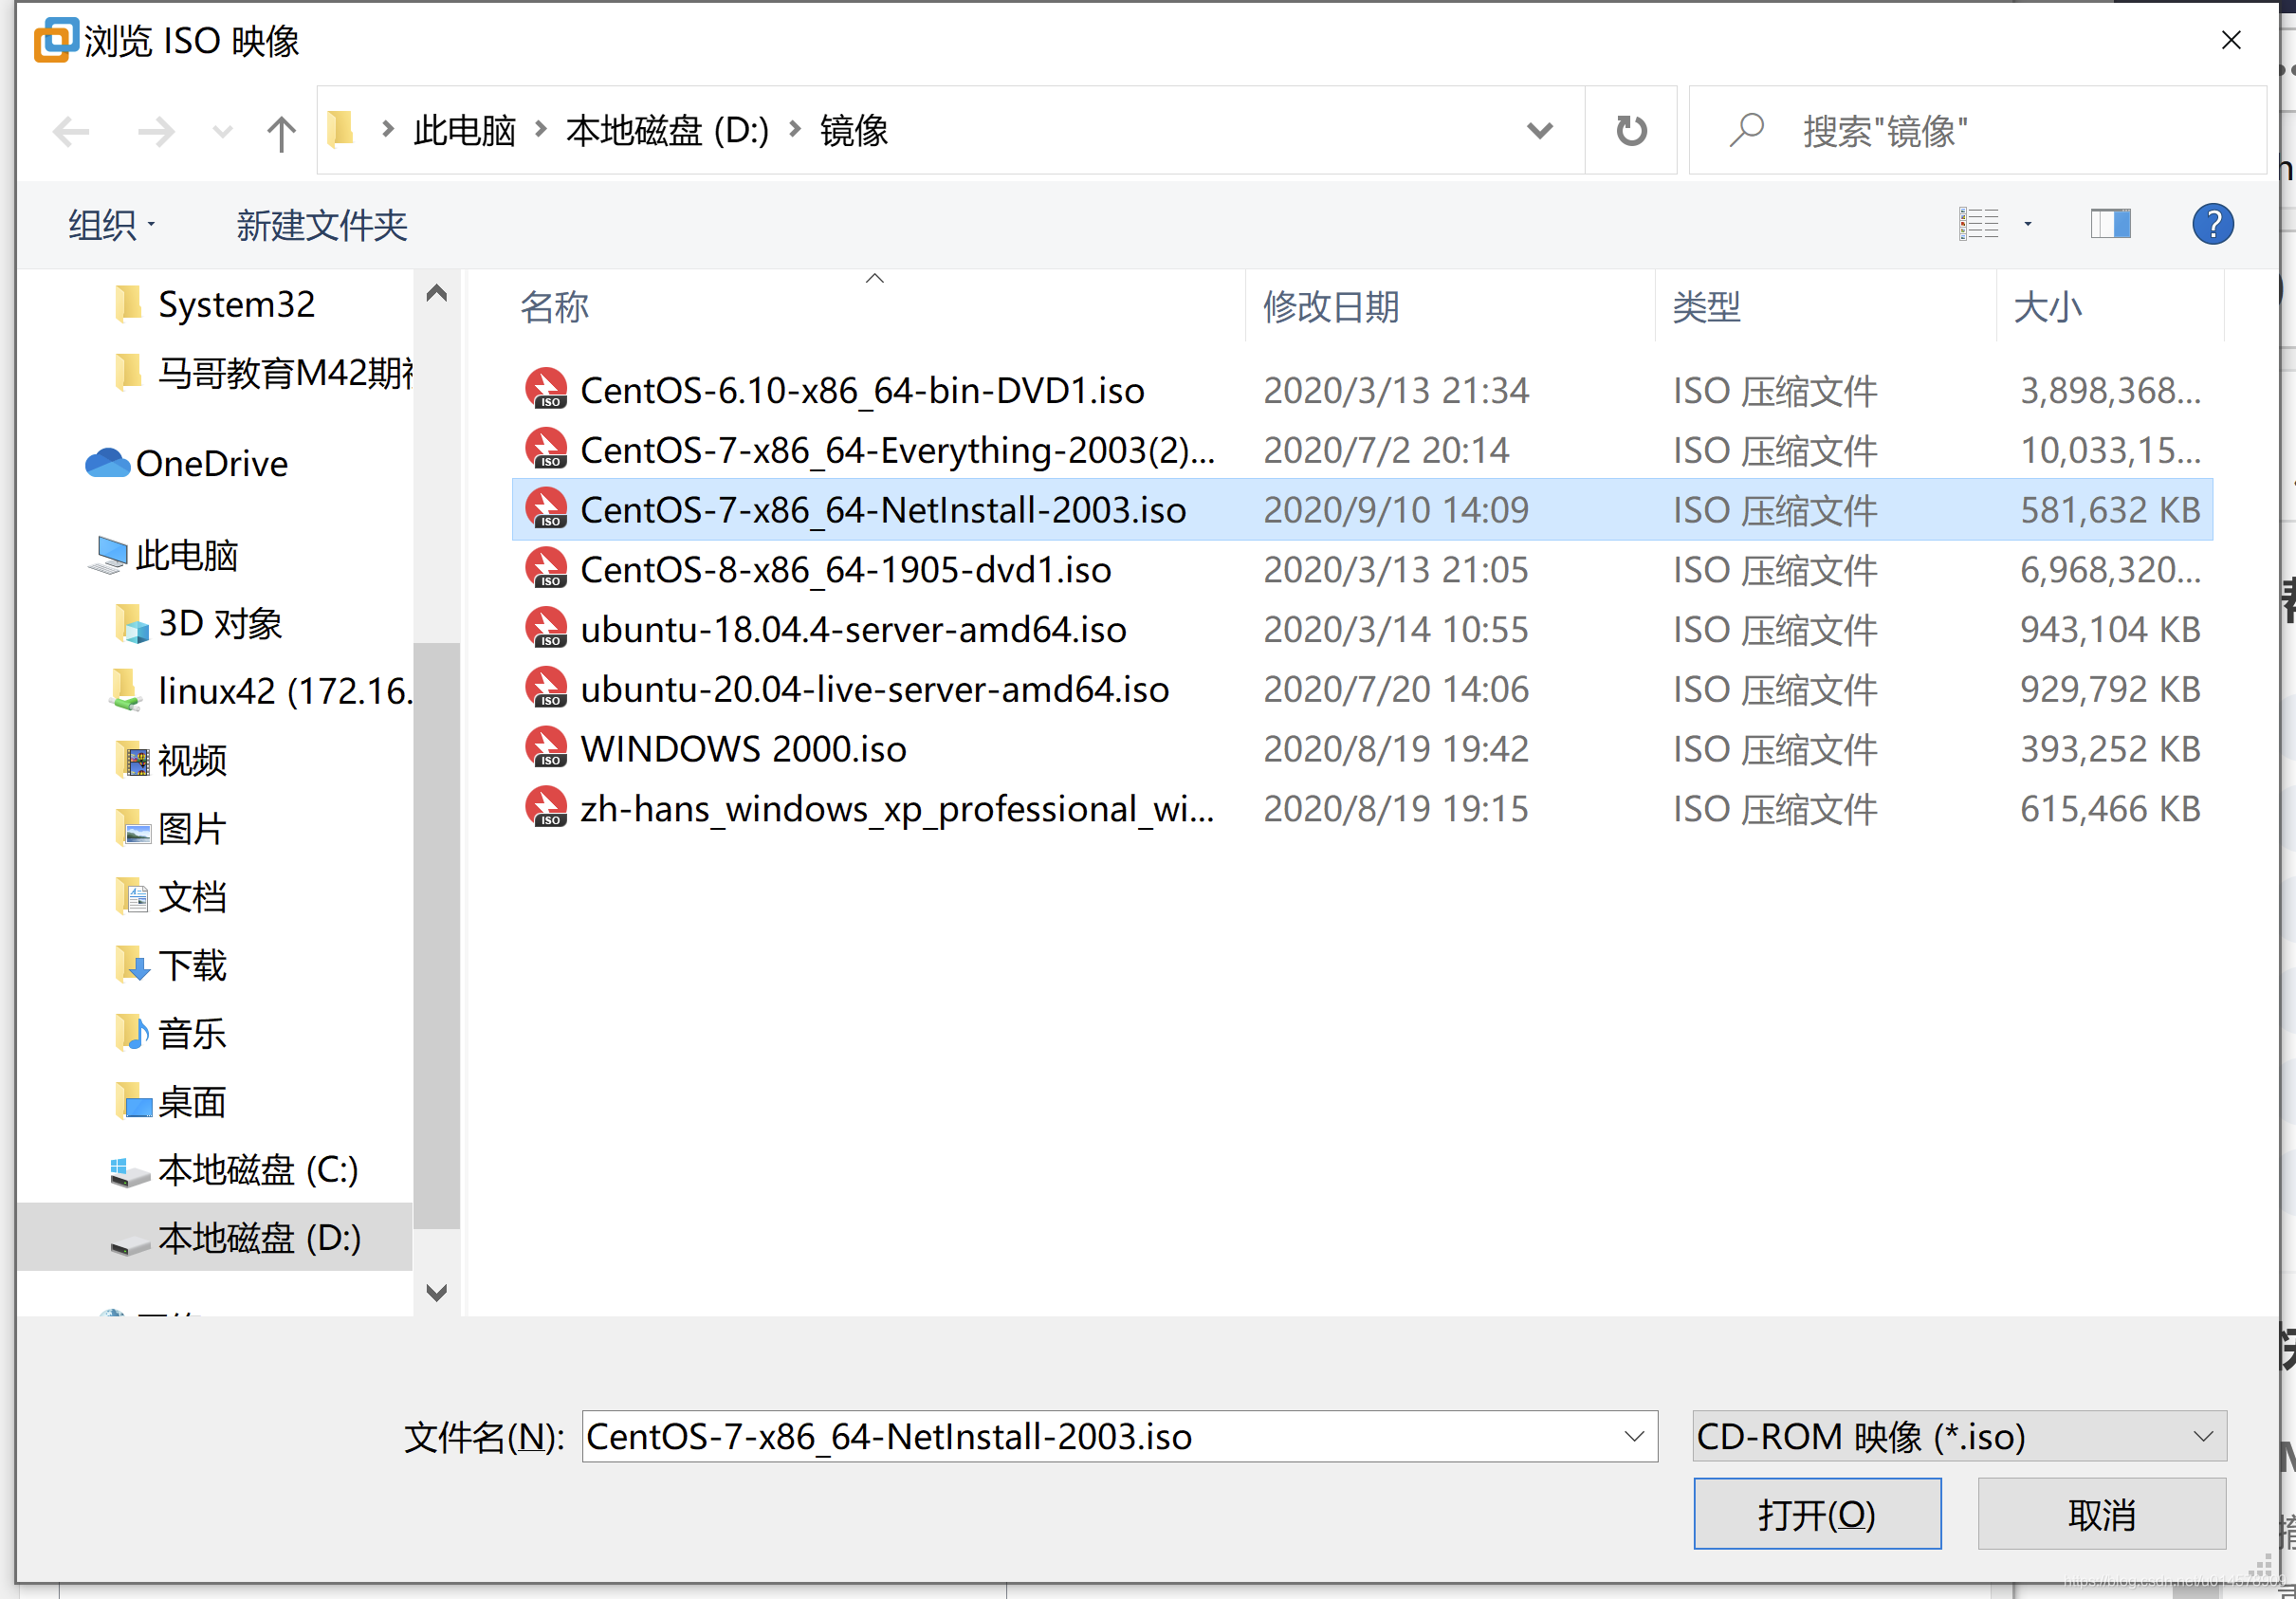Screen dimensions: 2296x1599
Task: Open 文档 folder in sidebar
Action: click(x=170, y=897)
